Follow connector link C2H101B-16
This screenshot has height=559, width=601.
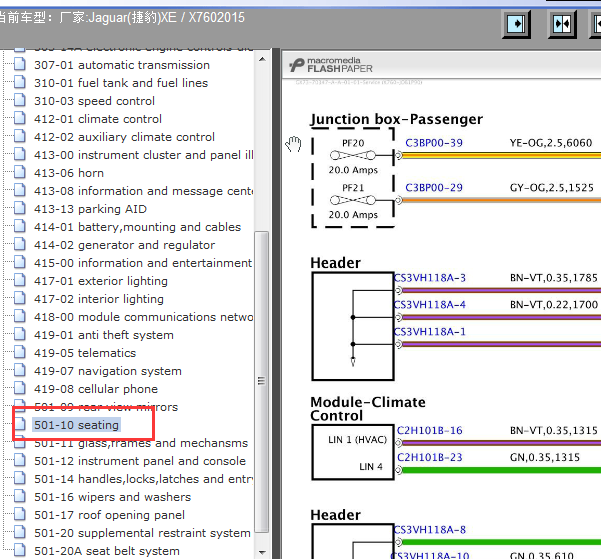(430, 431)
